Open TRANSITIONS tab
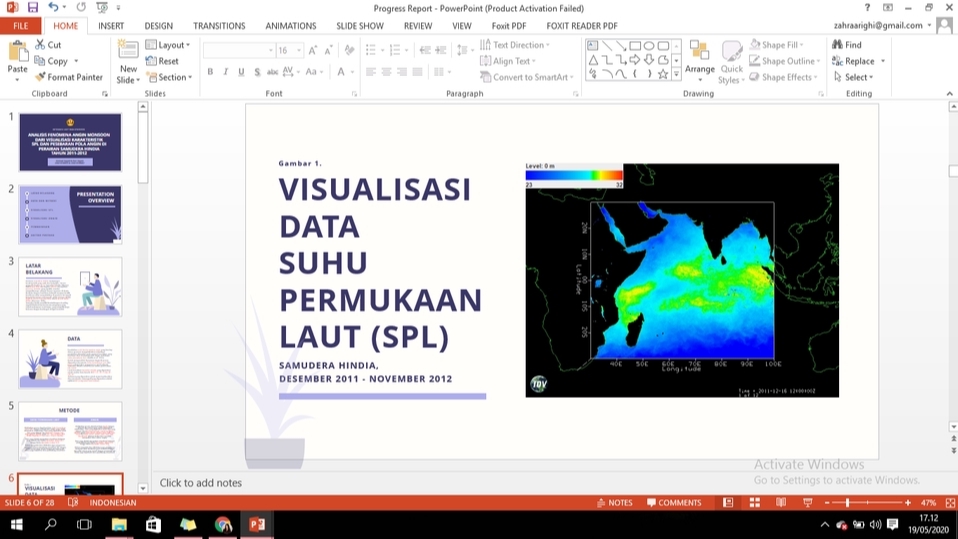Viewport: 958px width, 539px height. 219,26
